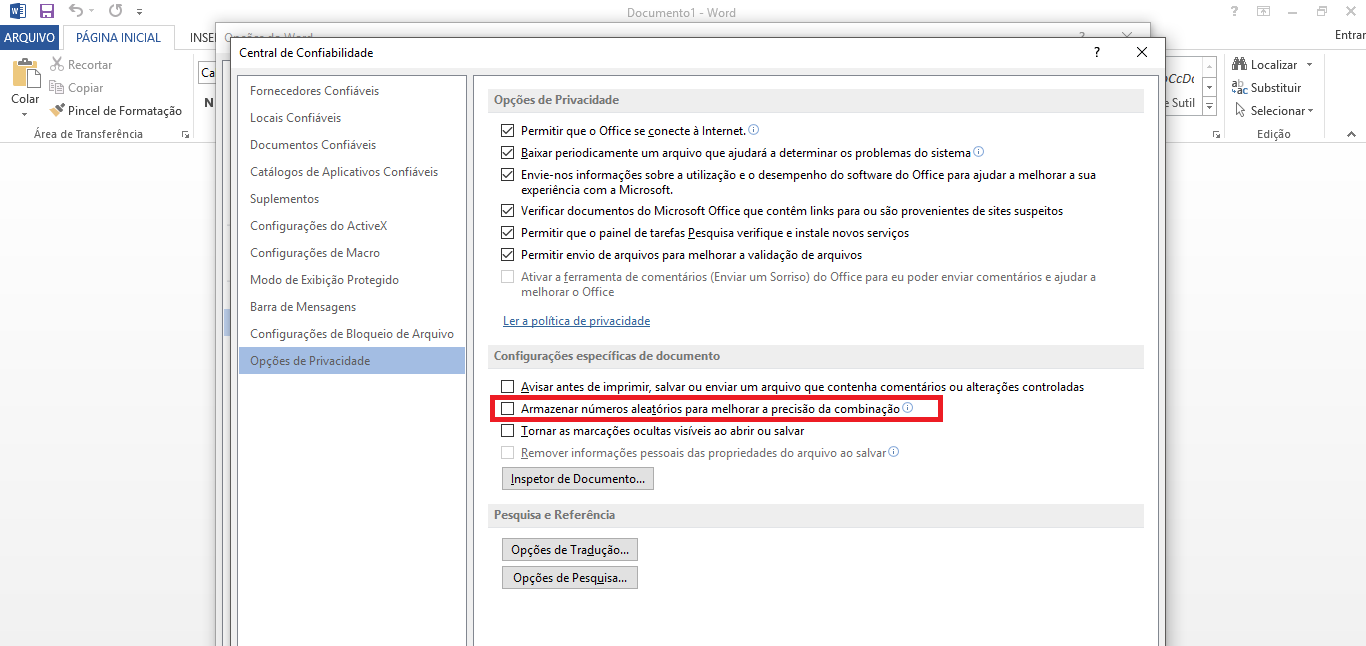This screenshot has height=646, width=1366.
Task: Select Modo de Exibição Protegido category
Action: (x=352, y=280)
